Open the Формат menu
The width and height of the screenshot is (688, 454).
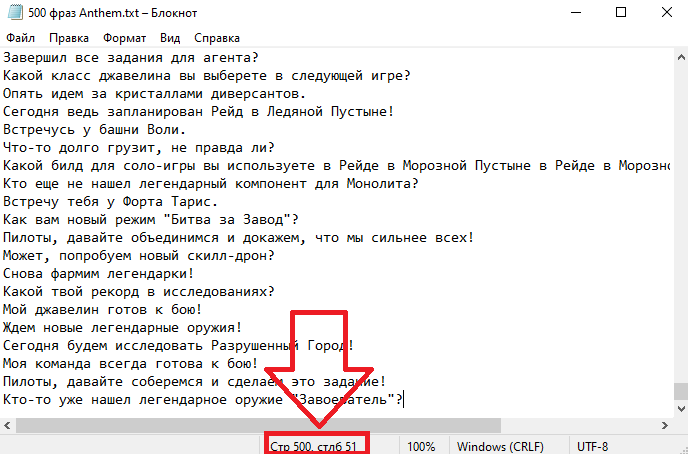(x=123, y=37)
